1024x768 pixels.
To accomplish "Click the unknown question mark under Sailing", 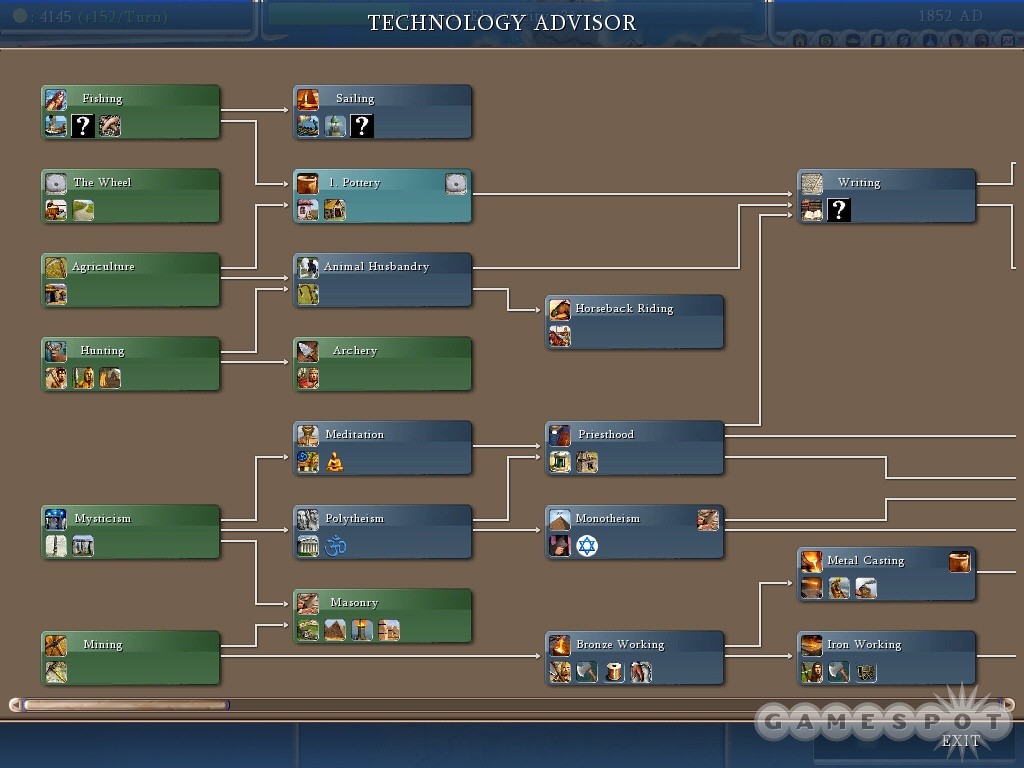I will (362, 126).
